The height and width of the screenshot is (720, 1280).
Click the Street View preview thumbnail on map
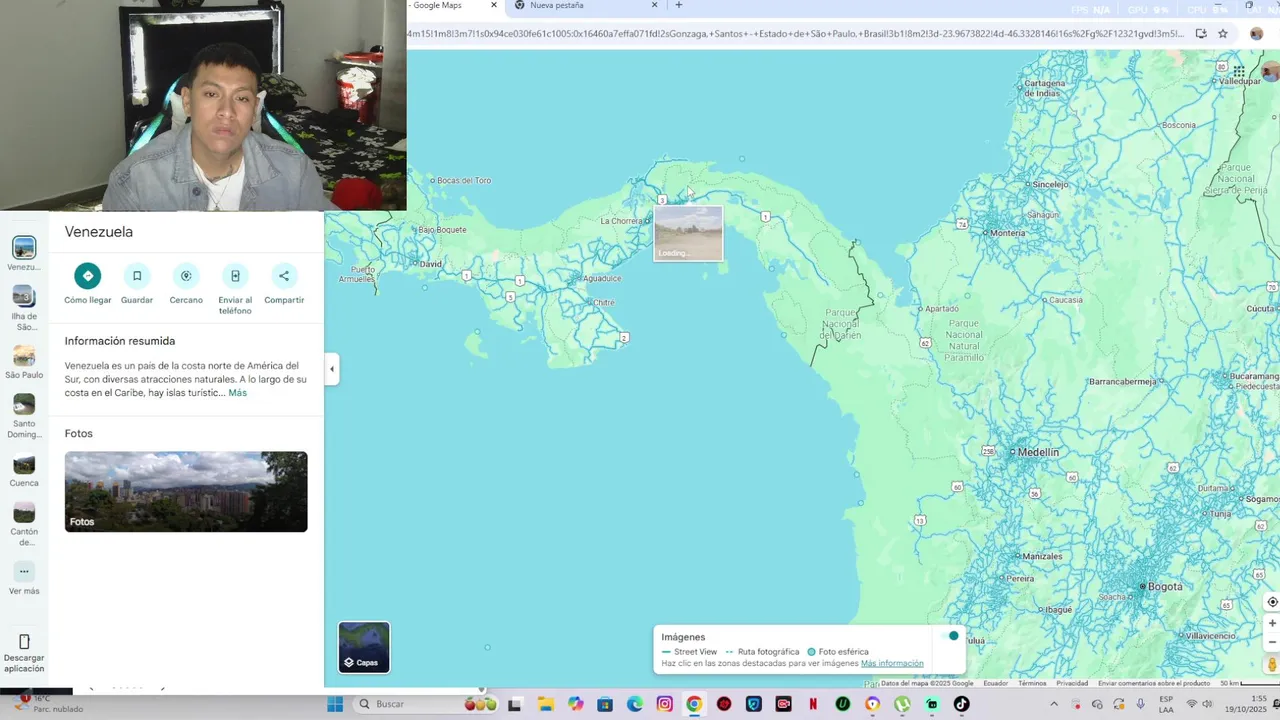(x=688, y=233)
